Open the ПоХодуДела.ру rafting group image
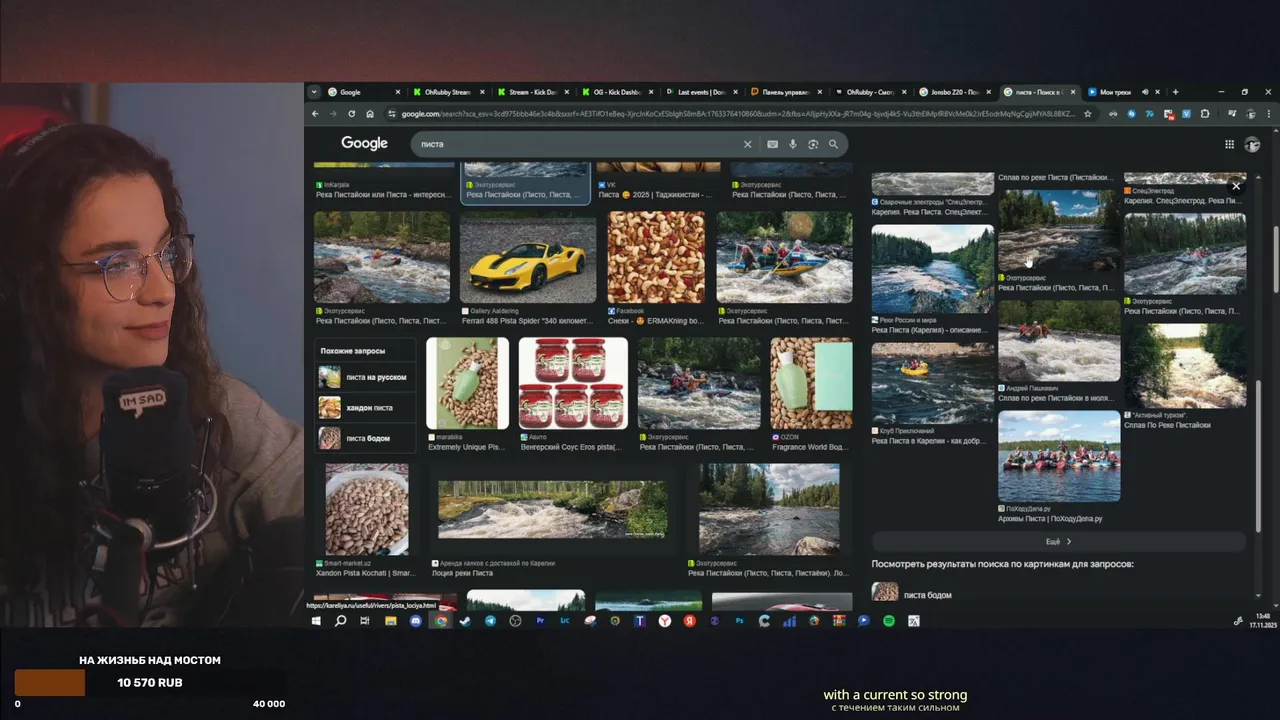 (1059, 456)
